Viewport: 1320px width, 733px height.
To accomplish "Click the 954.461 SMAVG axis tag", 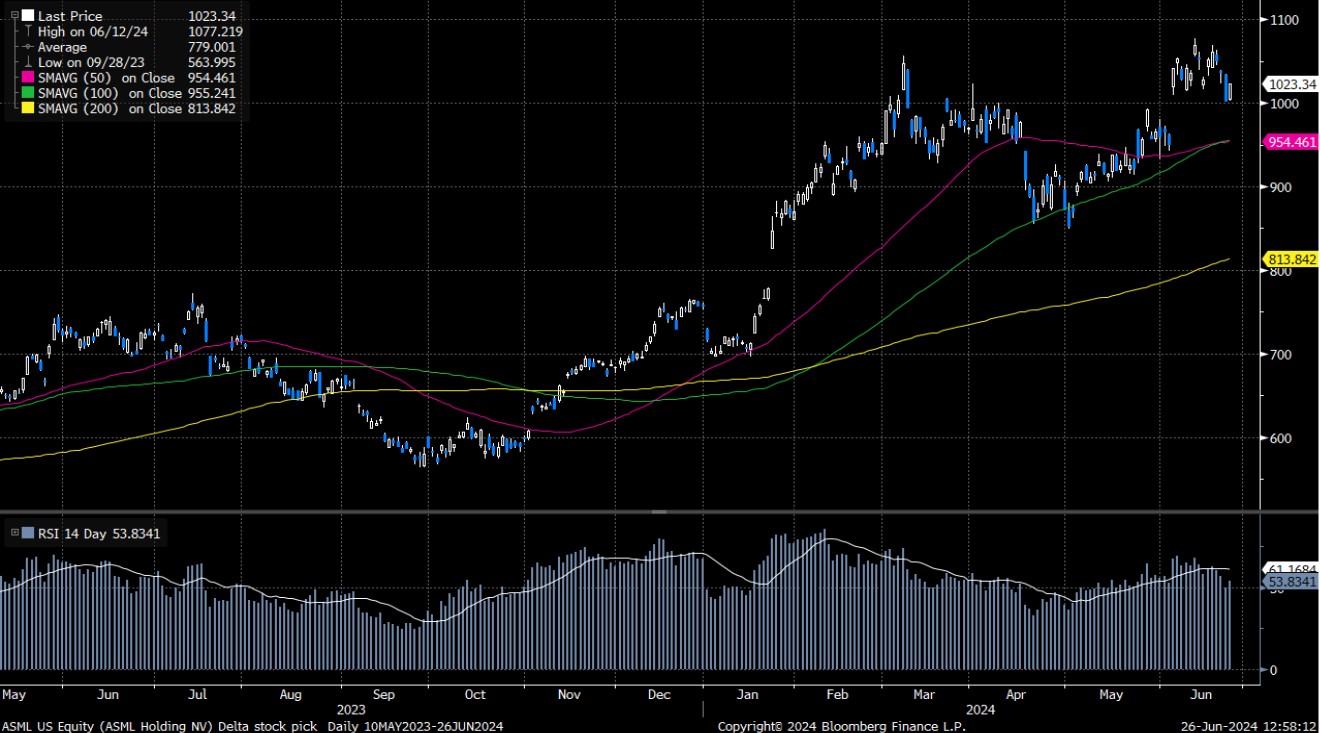I will [x=1290, y=142].
